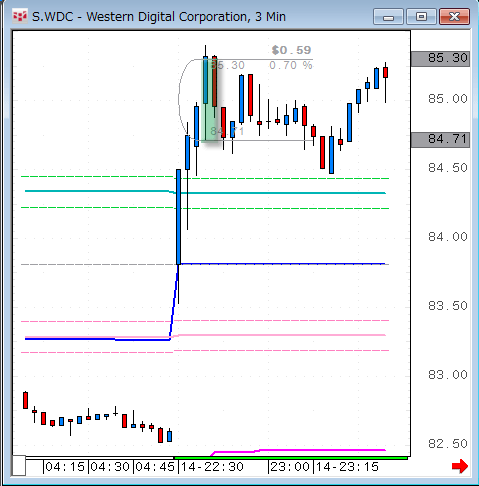Click the last red candle on the chart
Screen dimensions: 479x486
point(386,72)
